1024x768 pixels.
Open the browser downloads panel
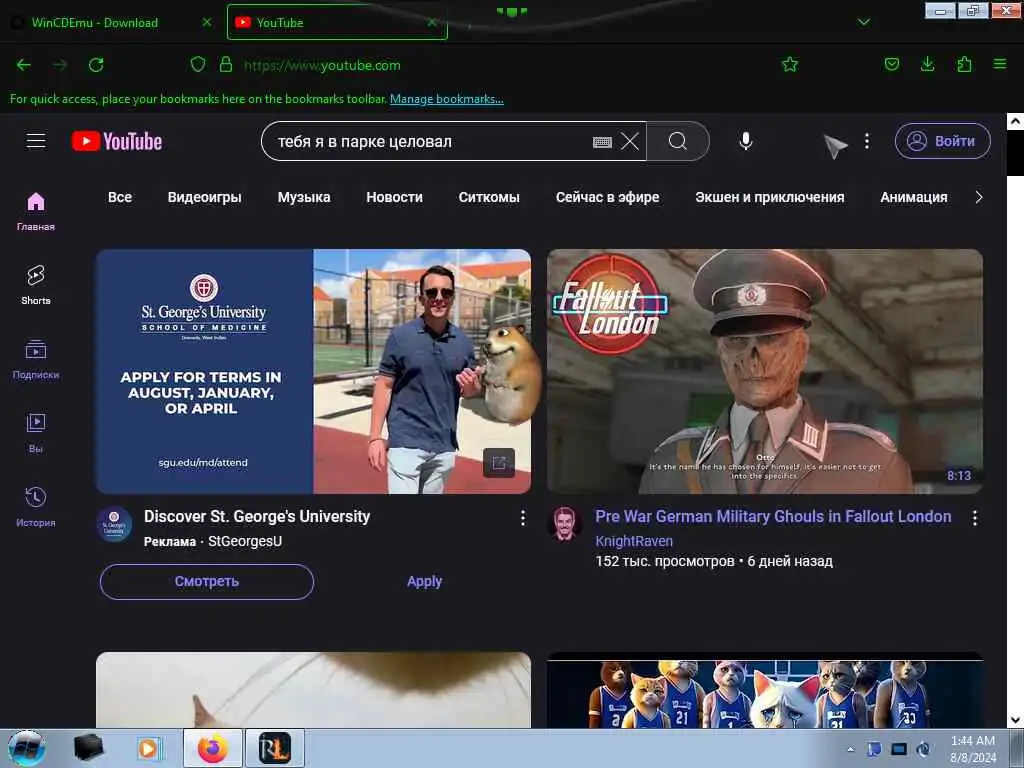point(927,65)
